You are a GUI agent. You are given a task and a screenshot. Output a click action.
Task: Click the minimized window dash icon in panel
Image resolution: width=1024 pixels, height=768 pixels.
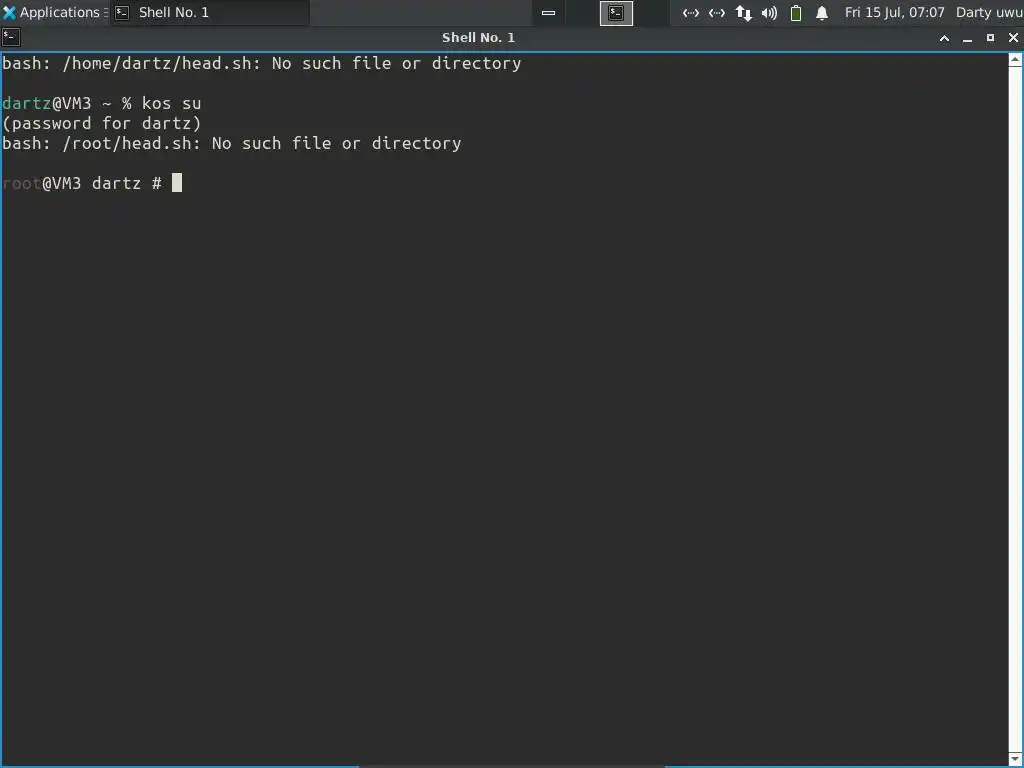(549, 12)
